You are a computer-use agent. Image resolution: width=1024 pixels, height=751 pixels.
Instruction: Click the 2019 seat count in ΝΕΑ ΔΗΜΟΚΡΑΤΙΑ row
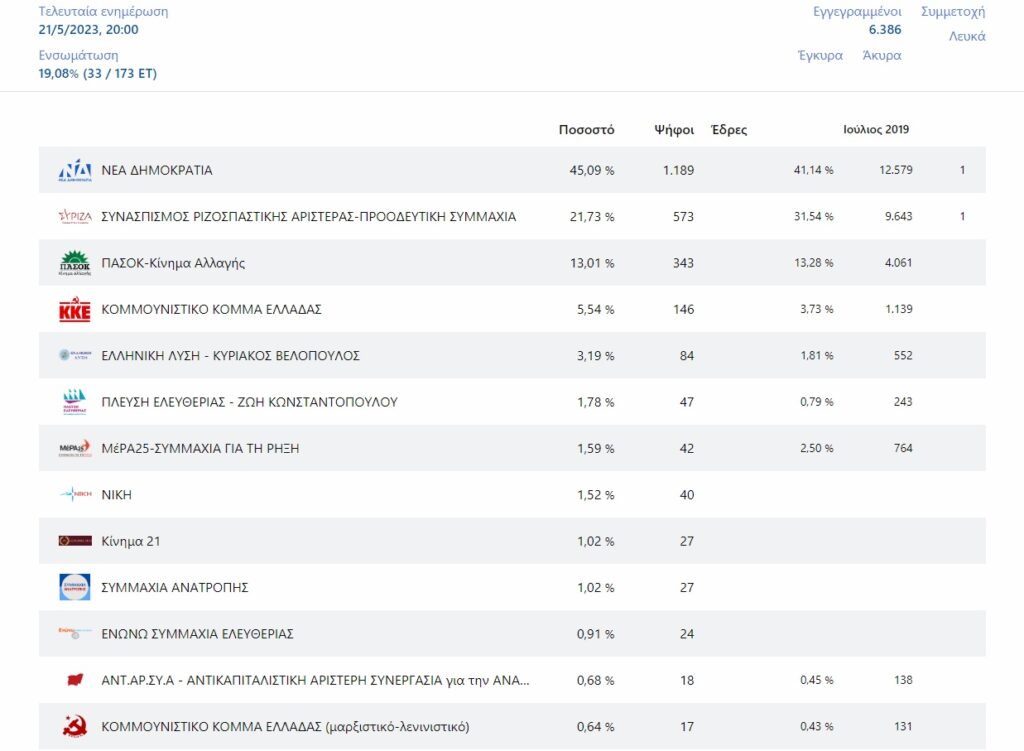pos(963,170)
